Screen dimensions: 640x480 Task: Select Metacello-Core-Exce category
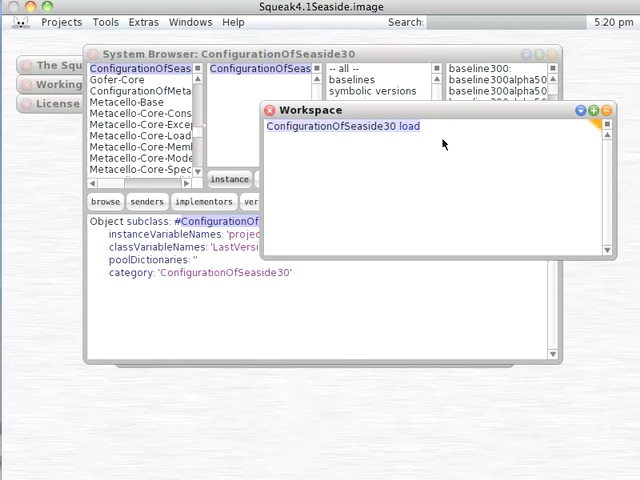(140, 124)
